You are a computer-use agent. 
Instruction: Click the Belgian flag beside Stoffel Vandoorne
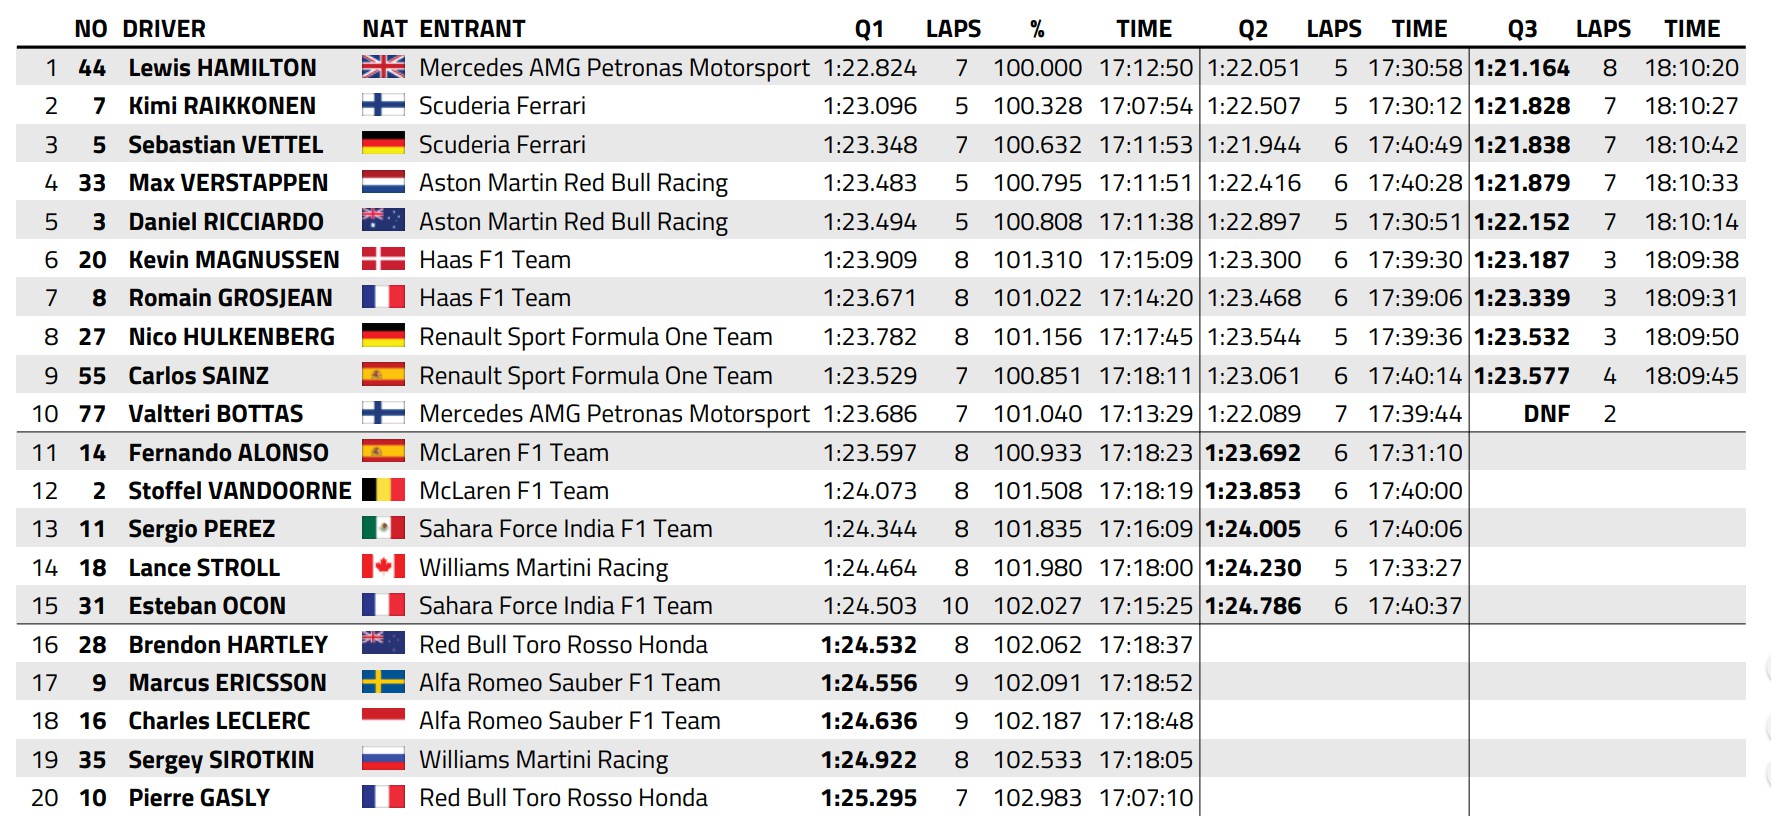pos(383,490)
